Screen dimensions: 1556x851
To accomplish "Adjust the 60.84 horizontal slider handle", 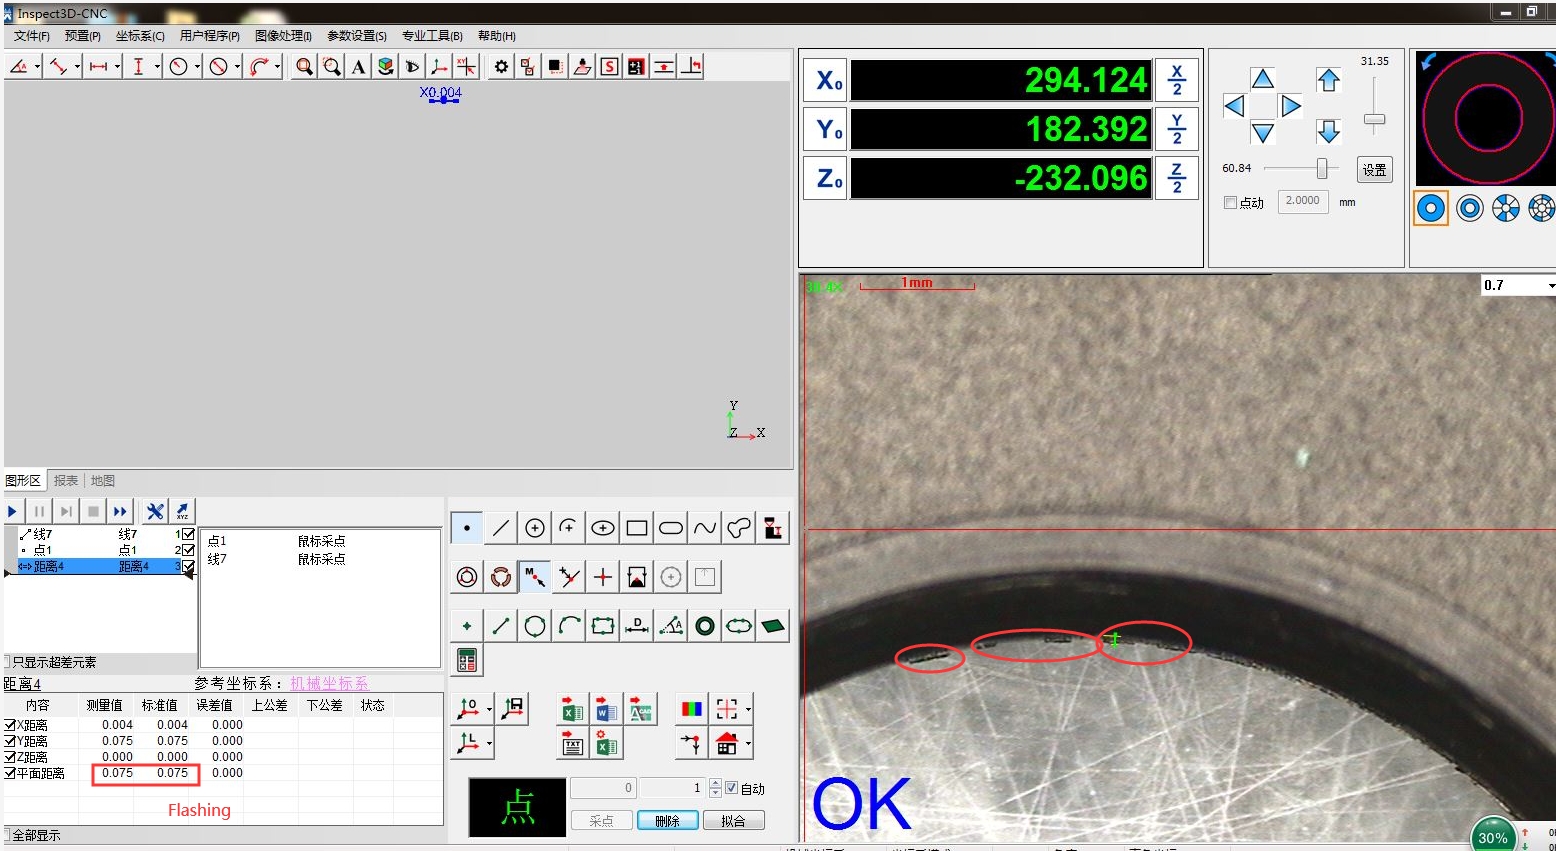I will [x=1322, y=168].
